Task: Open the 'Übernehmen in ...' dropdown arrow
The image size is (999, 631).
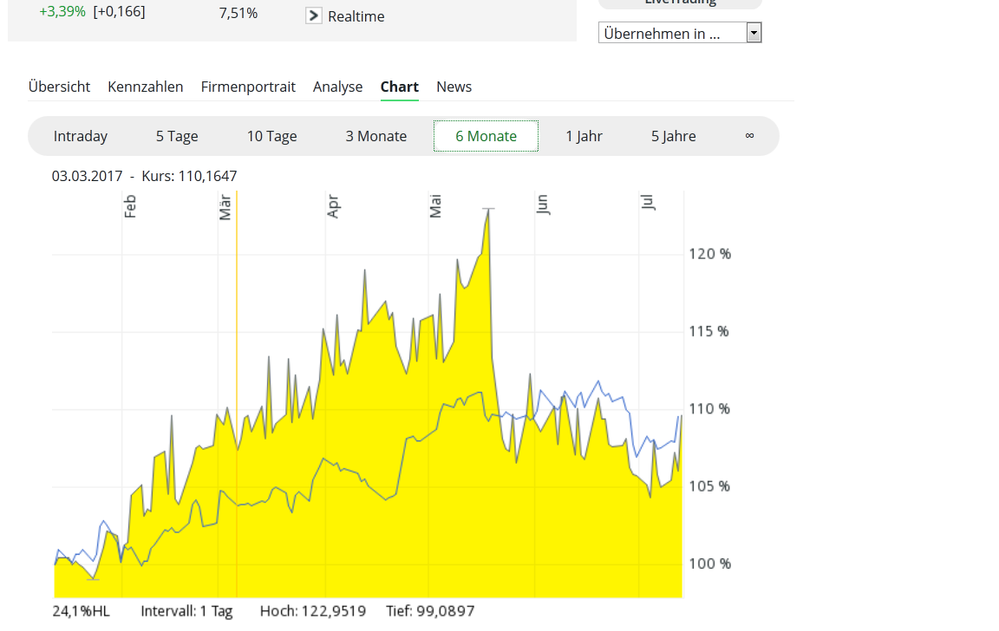Action: 754,32
